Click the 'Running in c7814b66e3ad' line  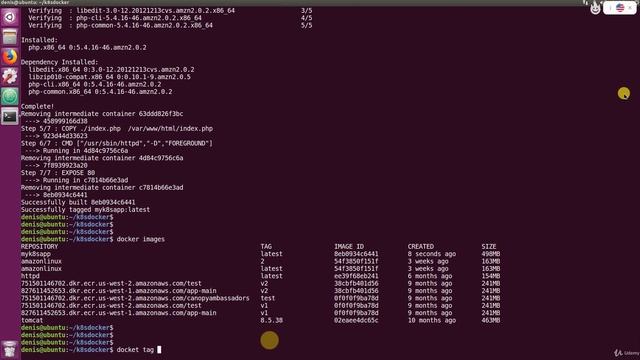(x=76, y=180)
